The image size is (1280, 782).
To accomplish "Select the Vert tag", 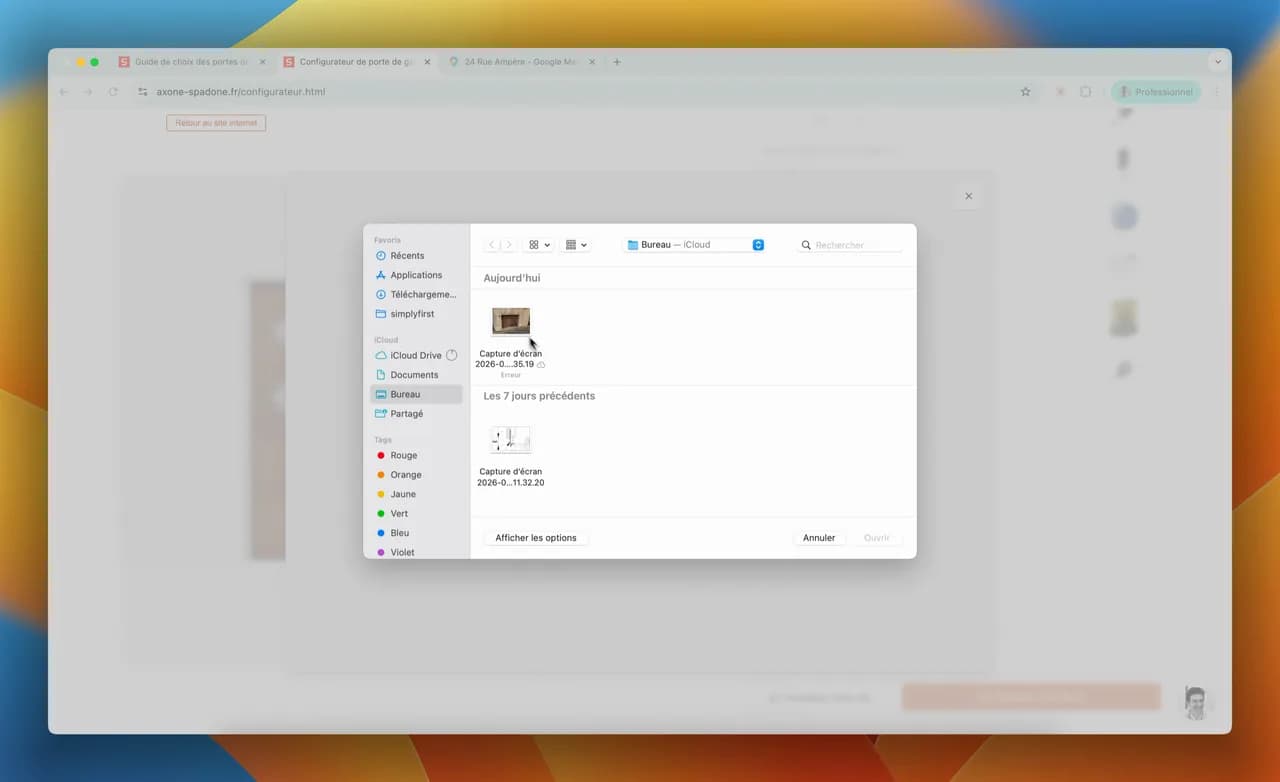I will coord(416,514).
